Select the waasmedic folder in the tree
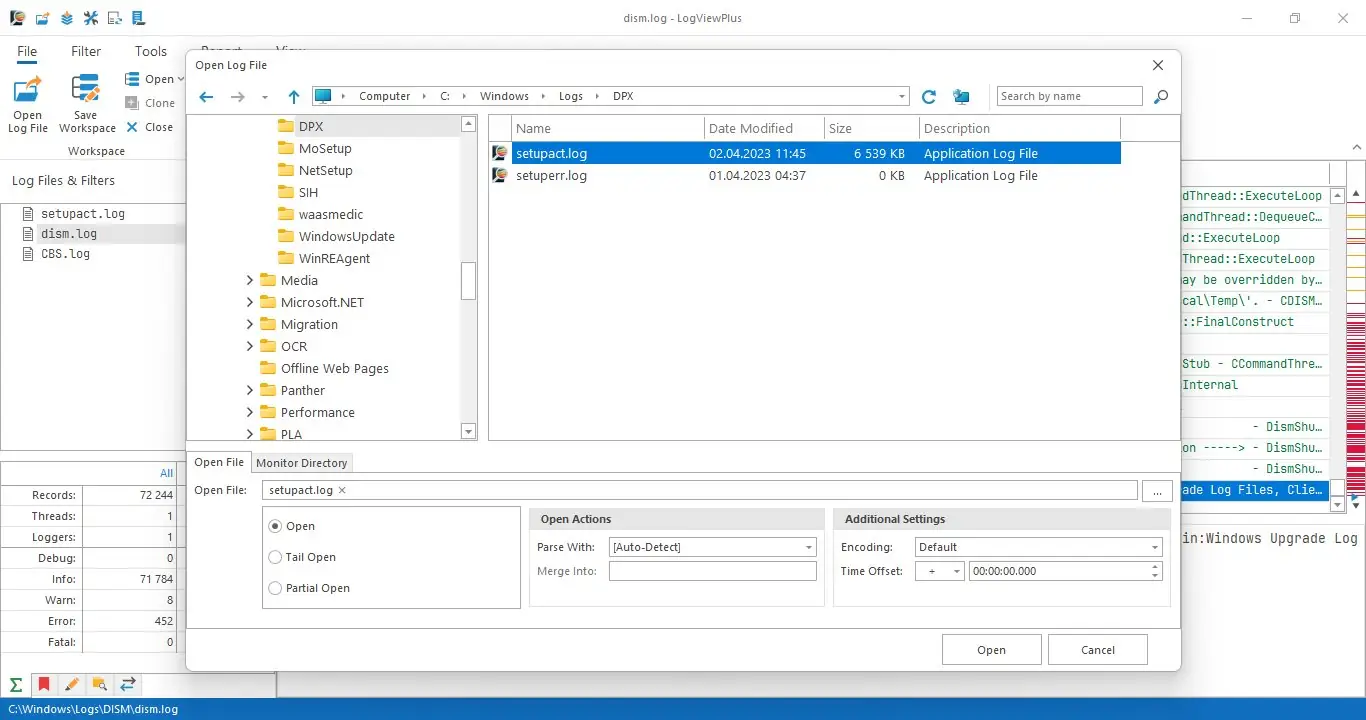1366x720 pixels. pos(331,215)
